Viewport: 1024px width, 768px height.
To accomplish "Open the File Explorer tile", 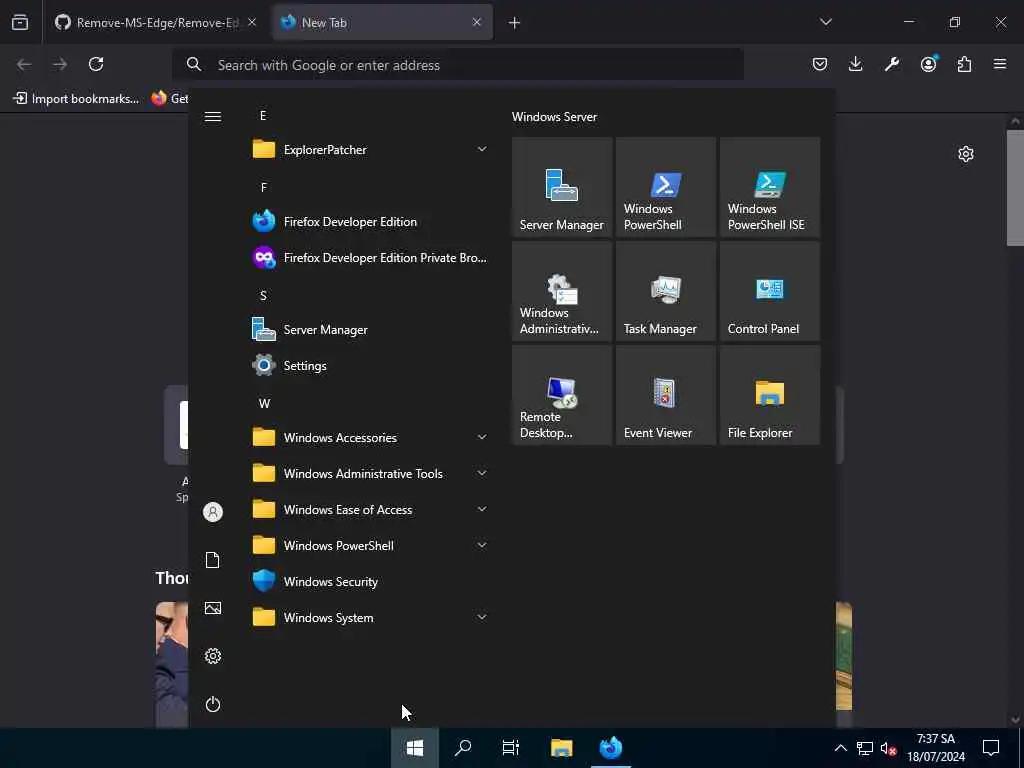I will tap(769, 395).
